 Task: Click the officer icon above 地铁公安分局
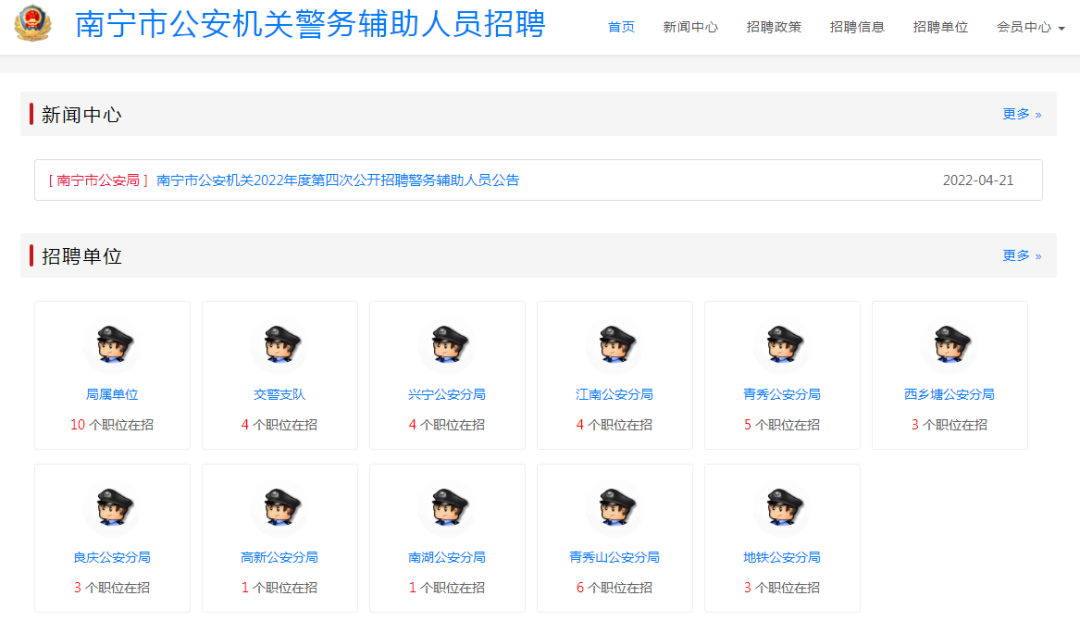pos(782,508)
